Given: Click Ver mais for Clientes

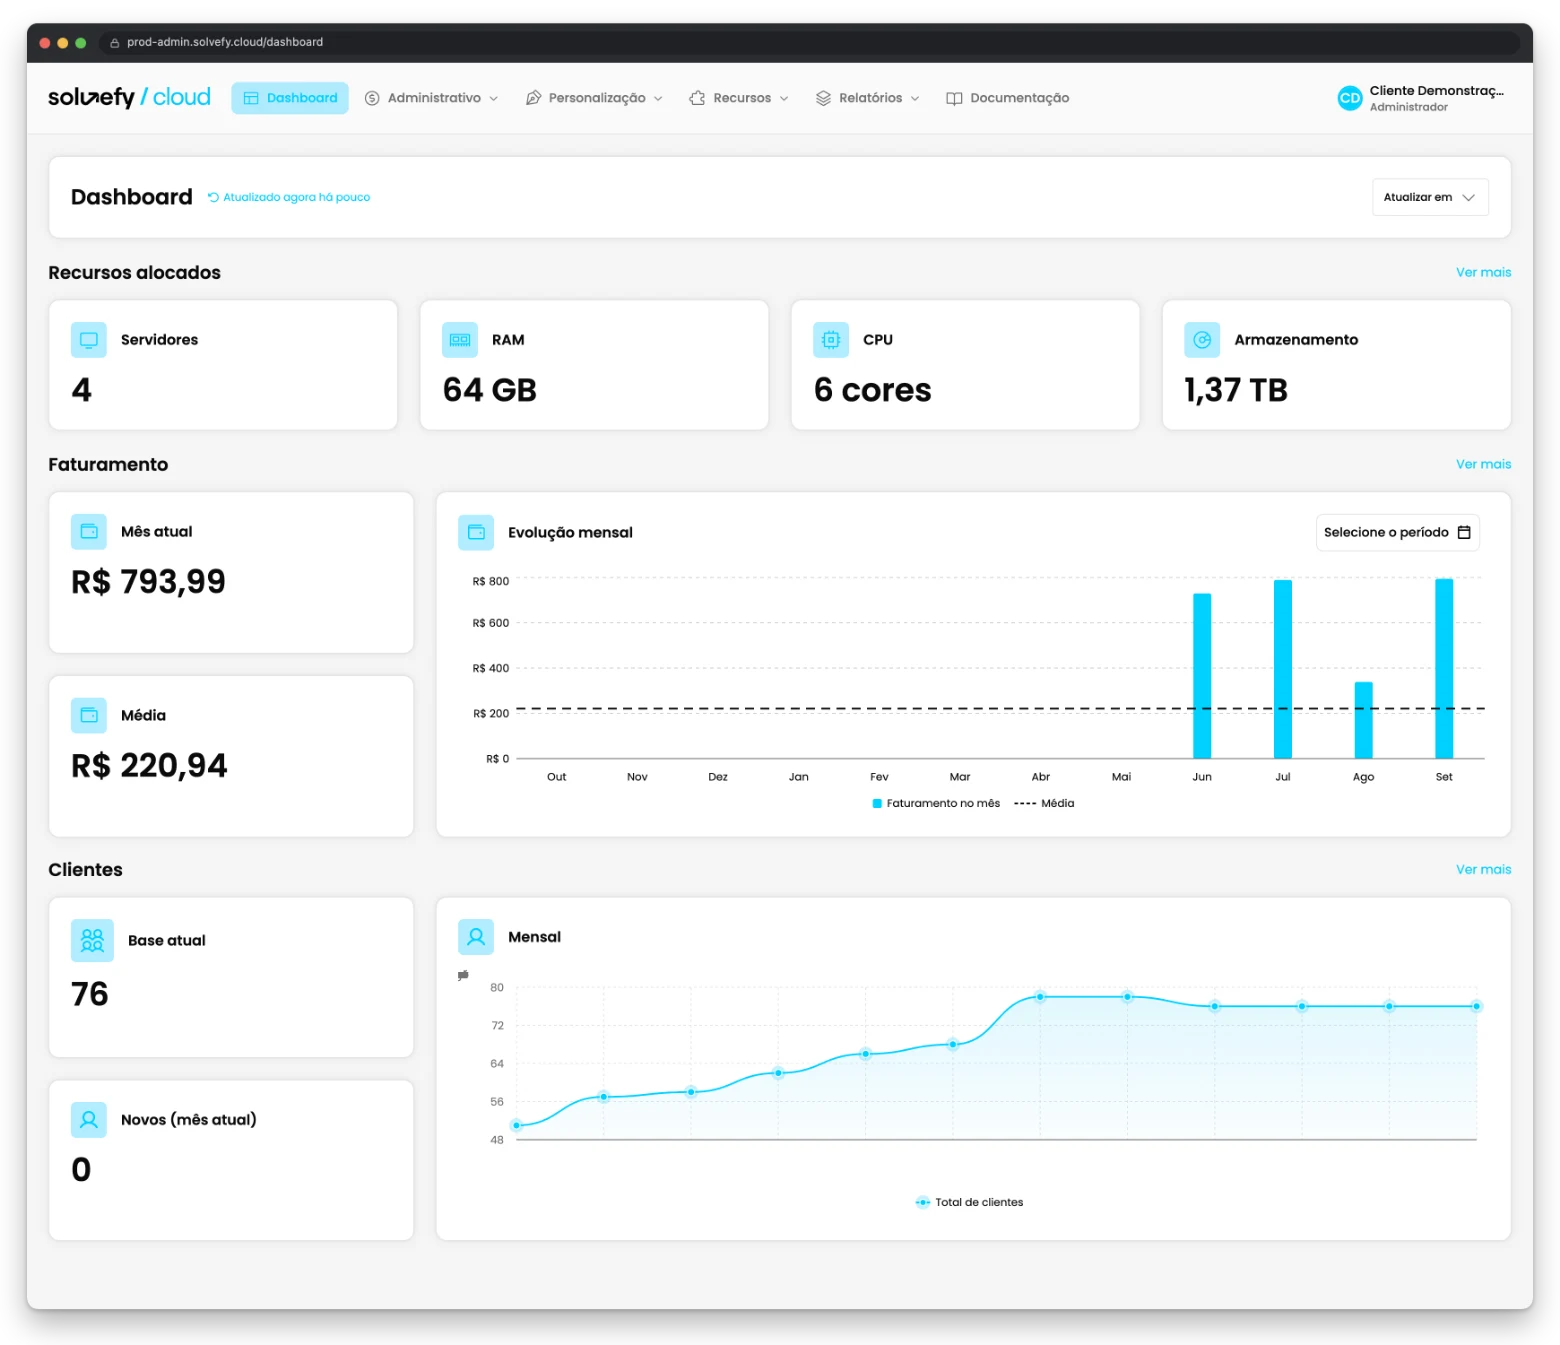Looking at the screenshot, I should click(x=1483, y=869).
